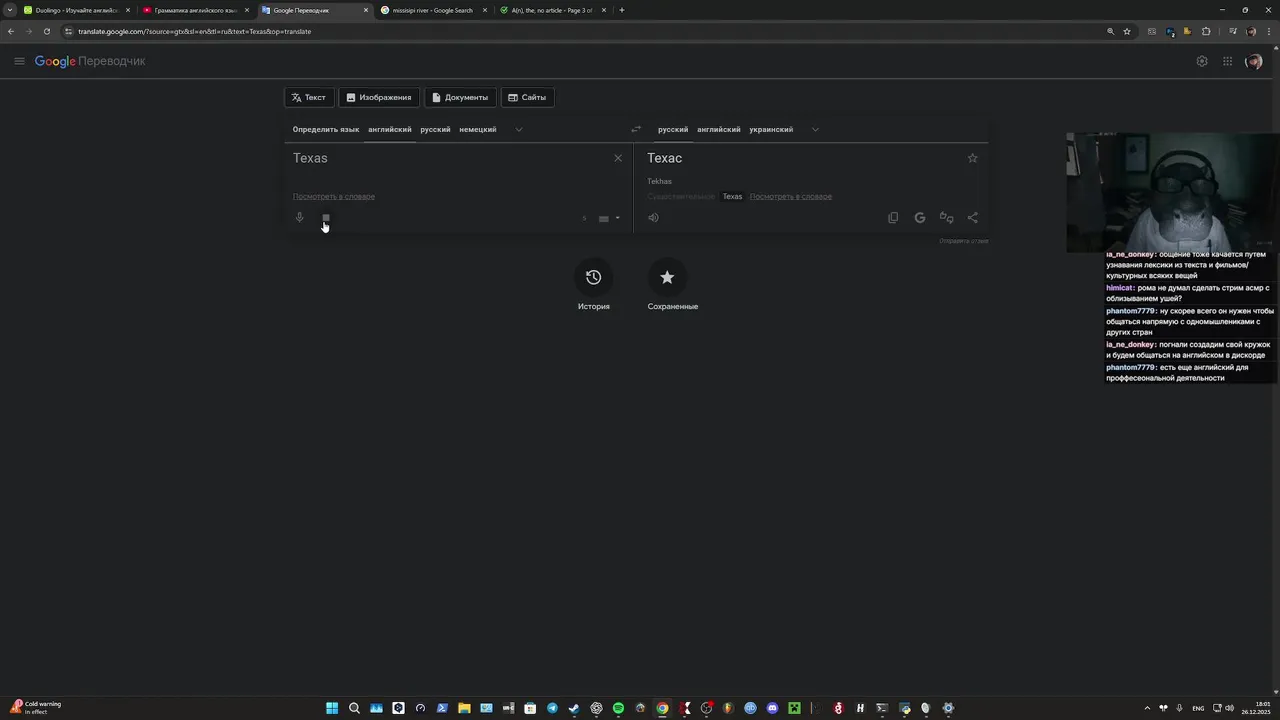Select украинский as target language
The image size is (1280, 720).
771,129
